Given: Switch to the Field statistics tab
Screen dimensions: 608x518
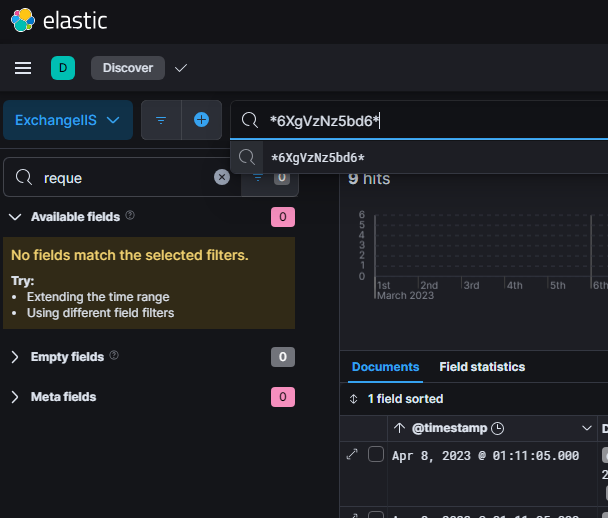Looking at the screenshot, I should click(x=482, y=367).
